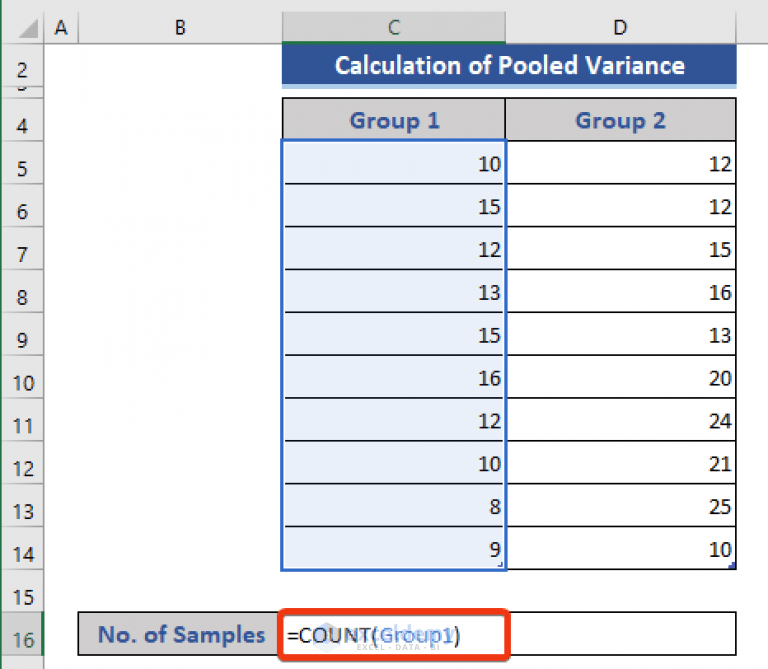Select cell D7 containing 15

(x=621, y=249)
